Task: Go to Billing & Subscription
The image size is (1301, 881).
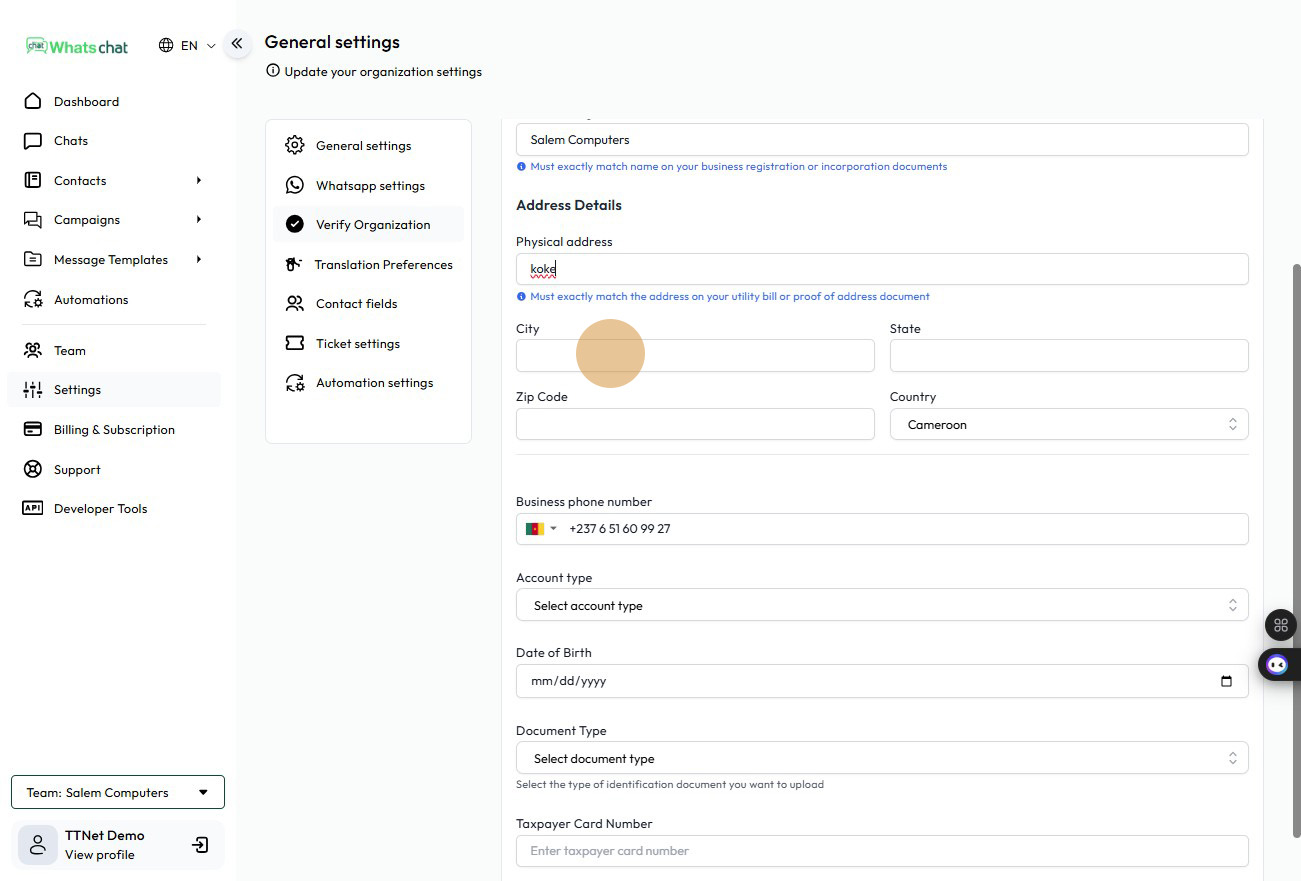Action: coord(113,429)
